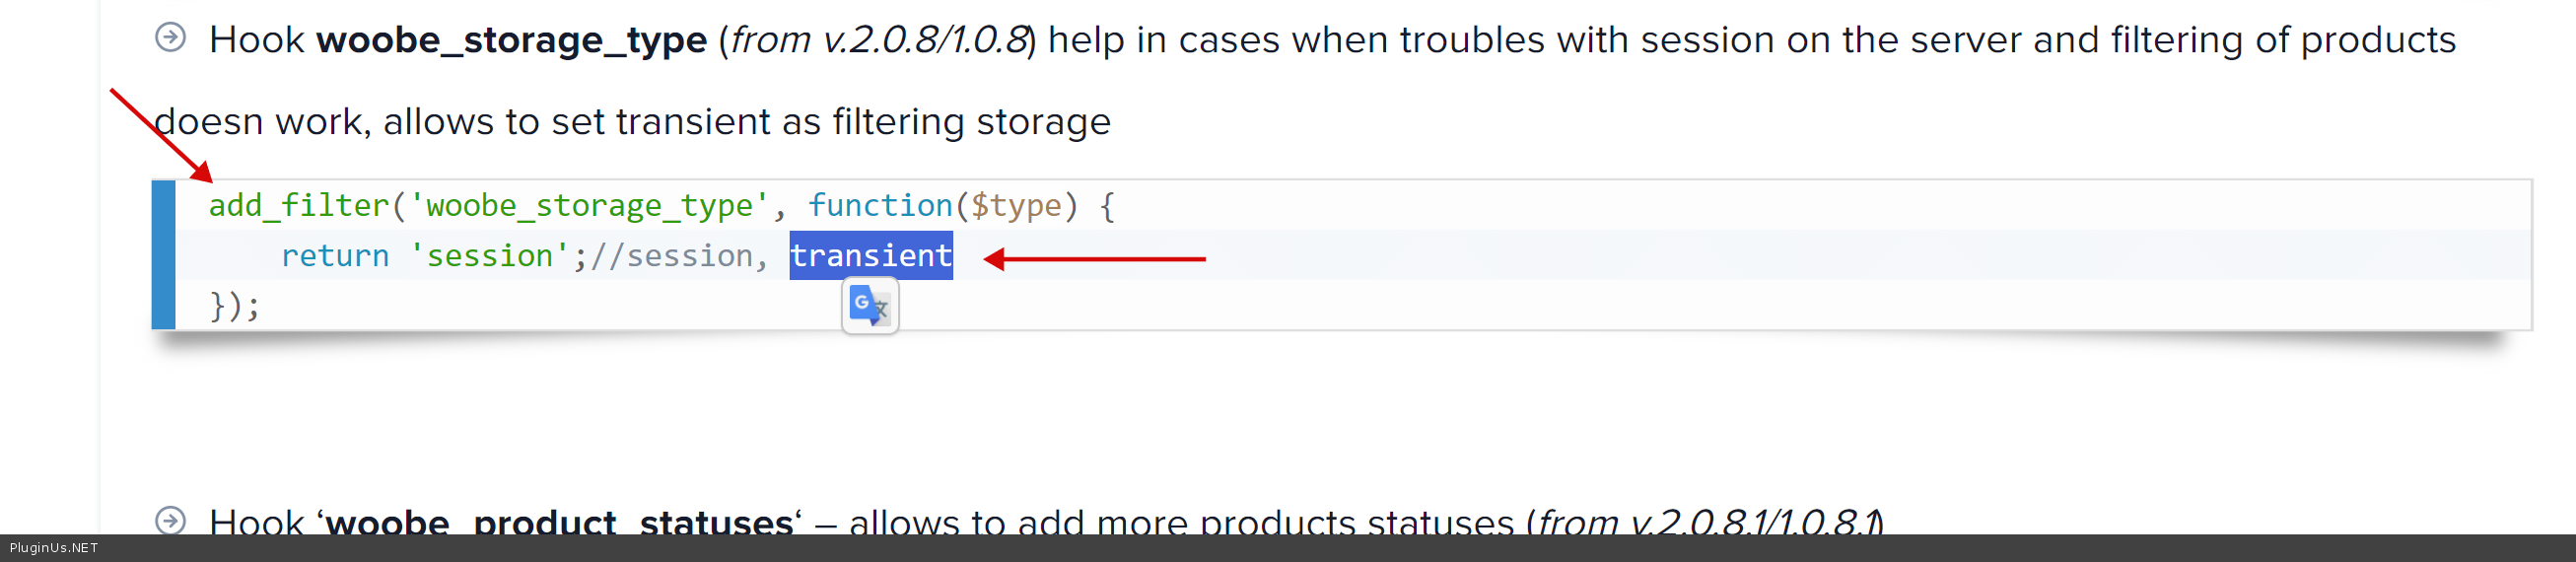This screenshot has height=562, width=2576.
Task: Click the circled arrow bullet beside woobe_storage_type hook
Action: pyautogui.click(x=171, y=38)
